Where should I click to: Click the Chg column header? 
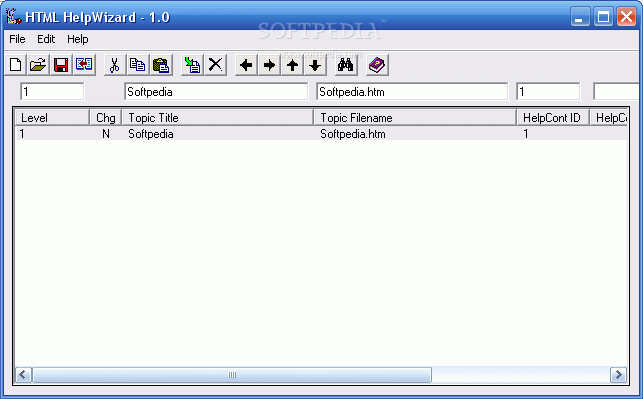pos(105,118)
